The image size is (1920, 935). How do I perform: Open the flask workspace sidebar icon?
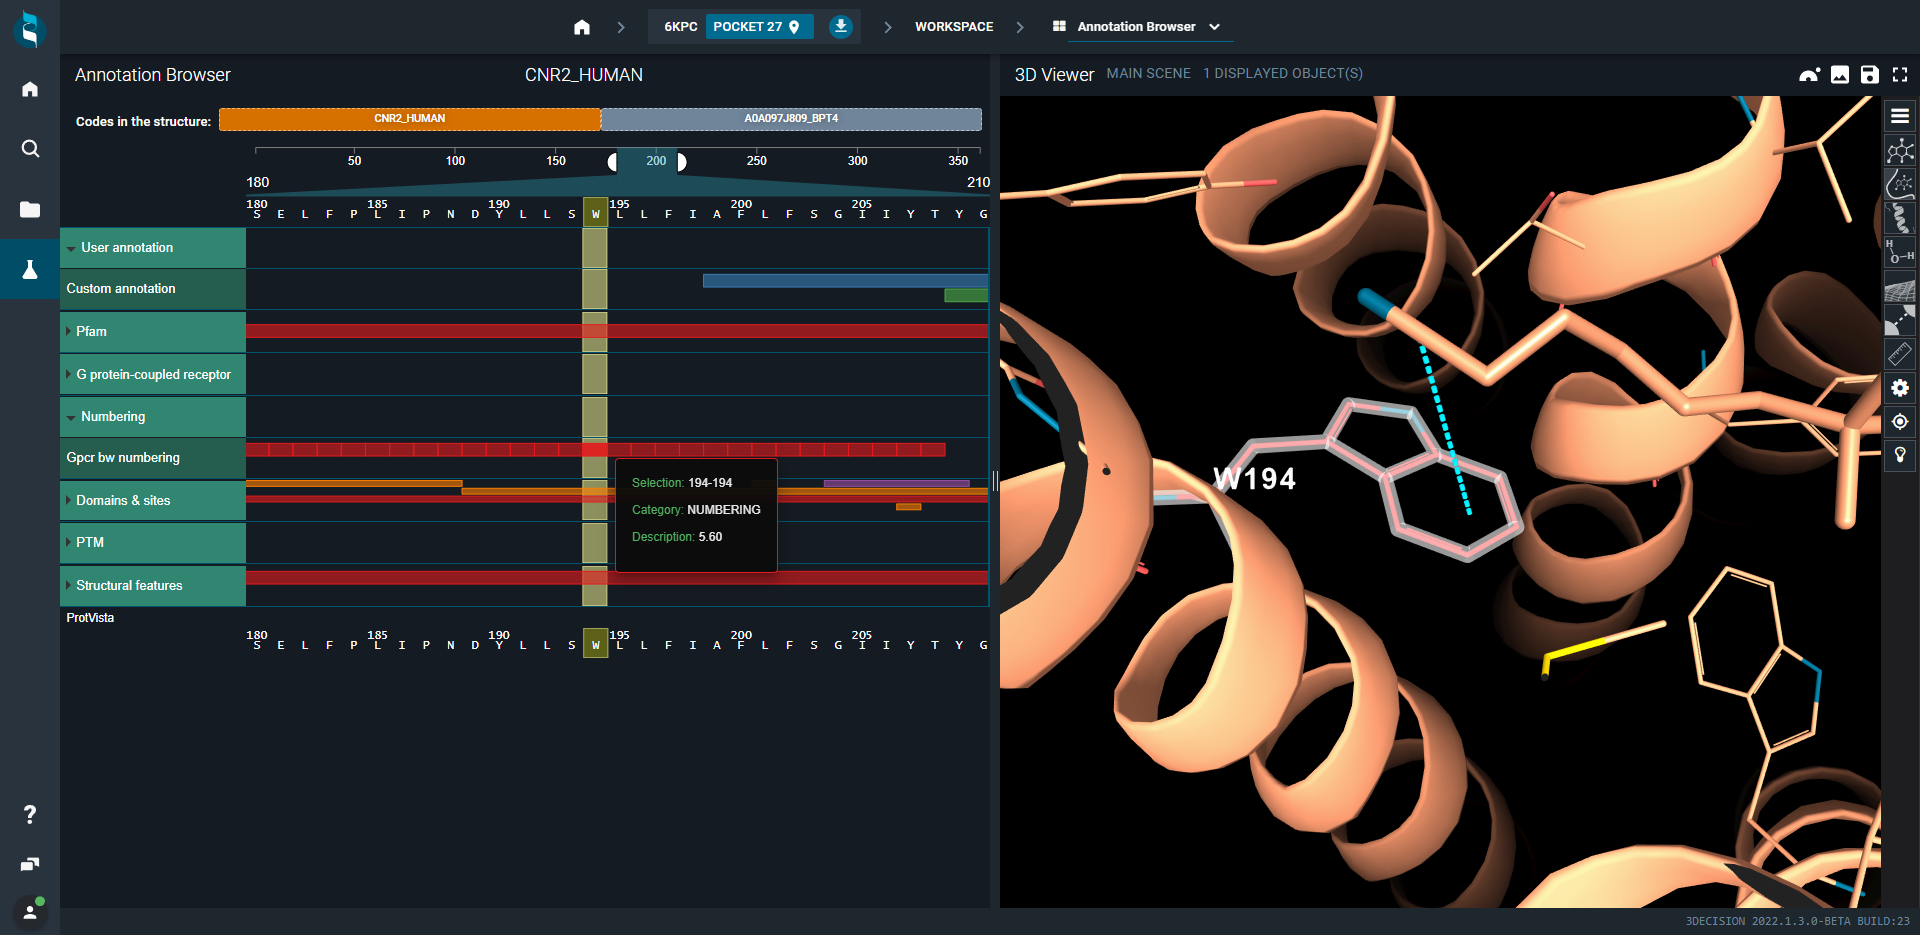[30, 269]
